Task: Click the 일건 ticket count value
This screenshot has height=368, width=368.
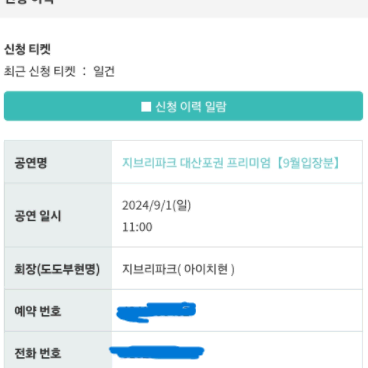Action: coord(104,71)
